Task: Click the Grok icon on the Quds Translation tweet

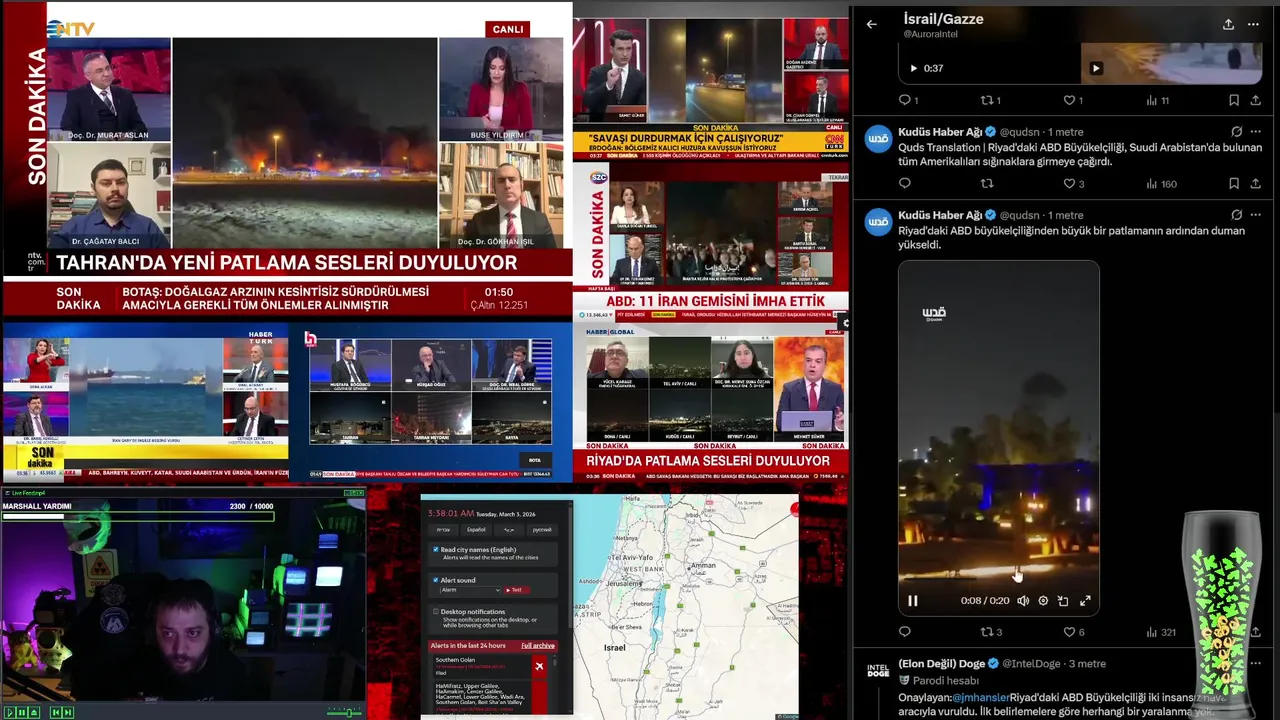Action: 1236,131
